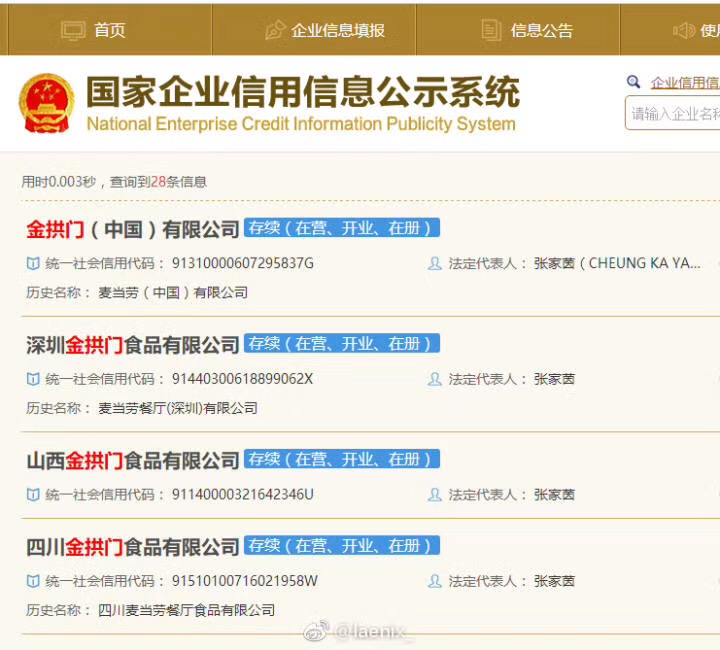Click the 存续 status badge of 四川金拱门食品
The image size is (720, 650).
[x=342, y=545]
